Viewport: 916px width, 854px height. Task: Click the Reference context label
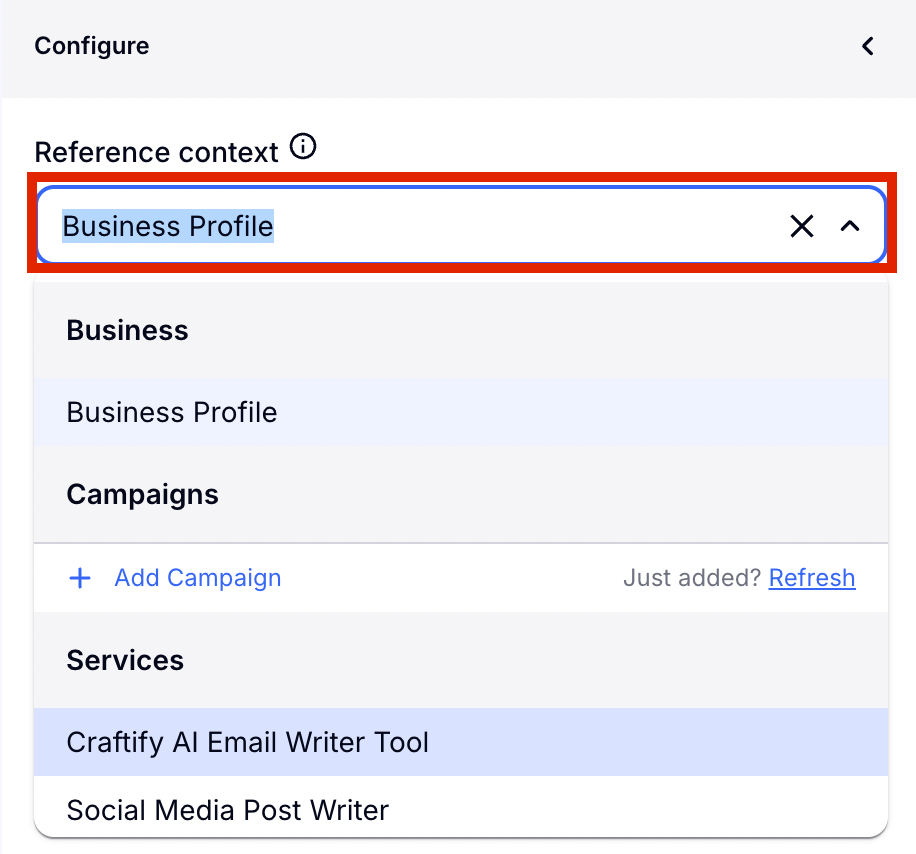(x=156, y=152)
